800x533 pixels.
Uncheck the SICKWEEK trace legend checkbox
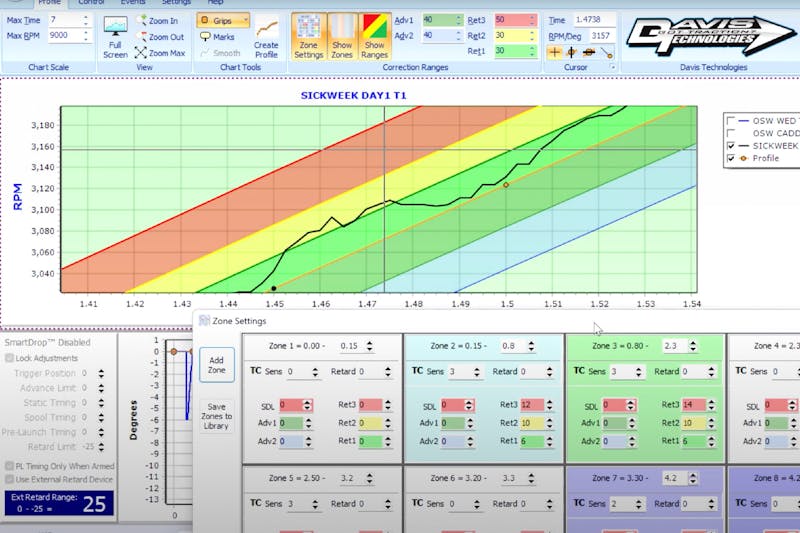(x=731, y=145)
